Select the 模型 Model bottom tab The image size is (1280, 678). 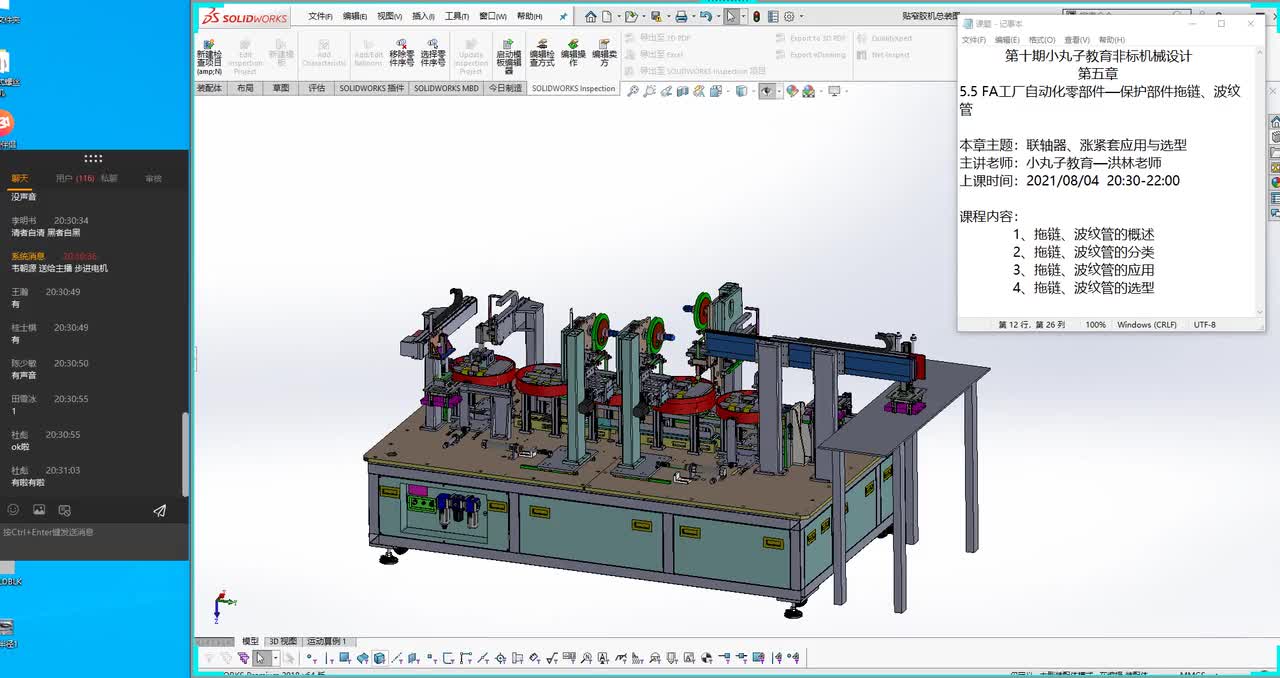pyautogui.click(x=250, y=641)
